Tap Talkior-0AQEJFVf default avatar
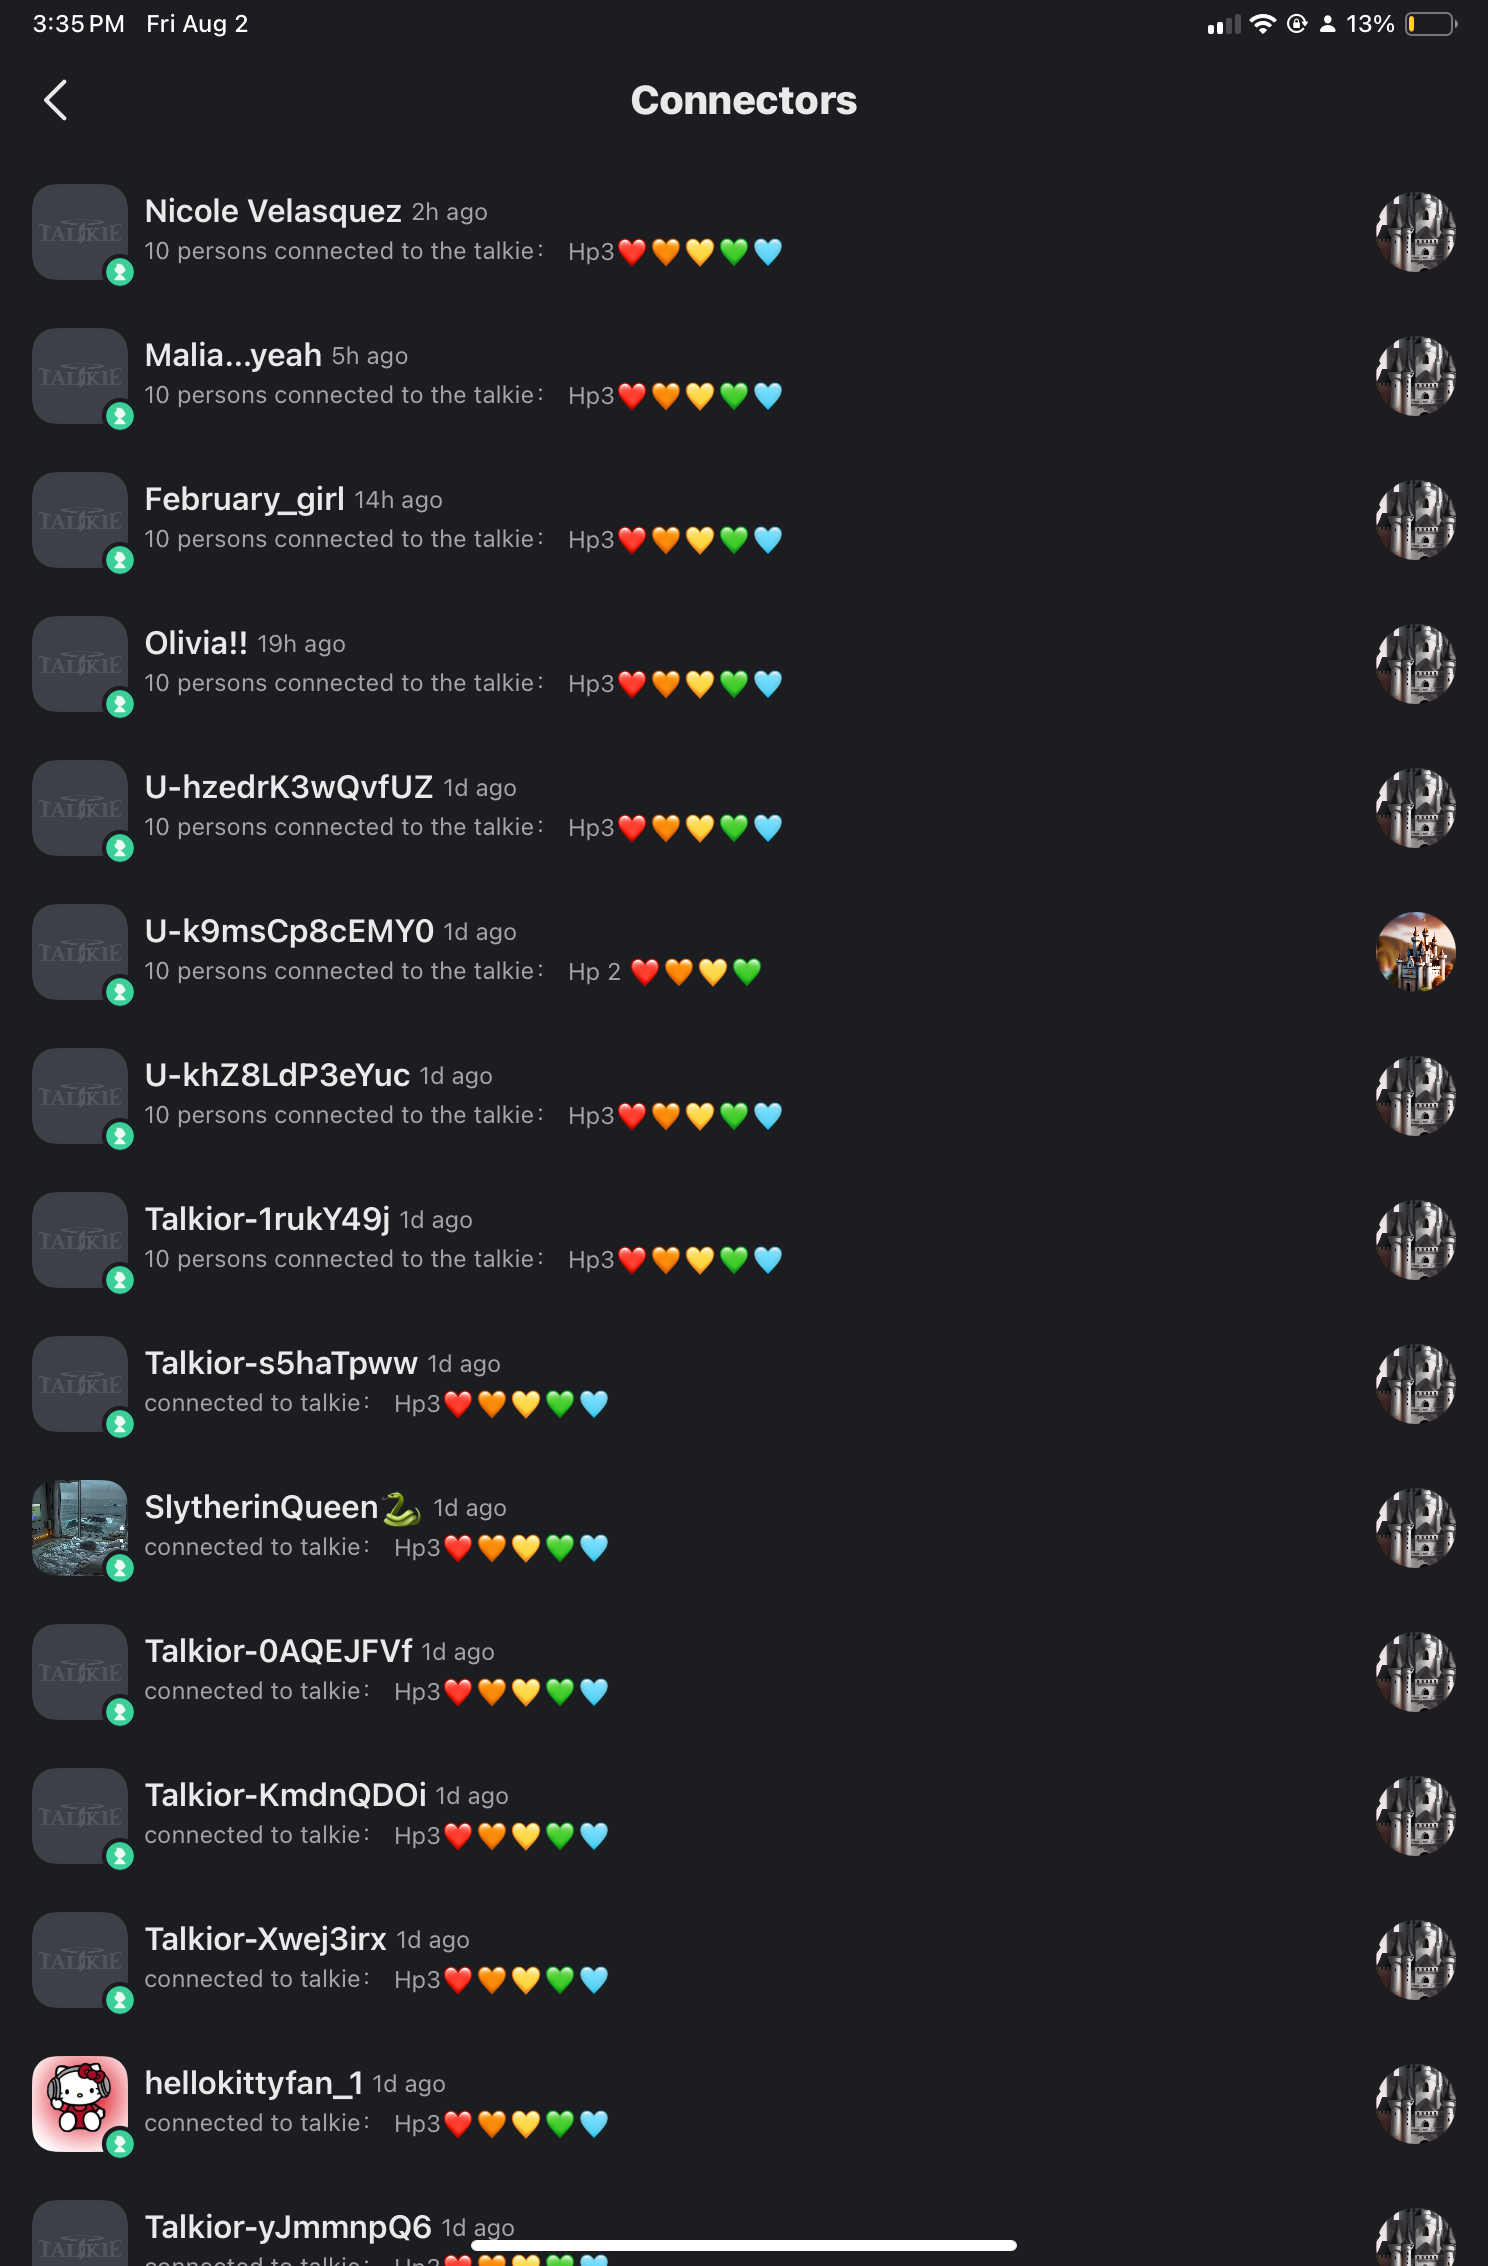Viewport: 1488px width, 2266px height. coord(80,1672)
